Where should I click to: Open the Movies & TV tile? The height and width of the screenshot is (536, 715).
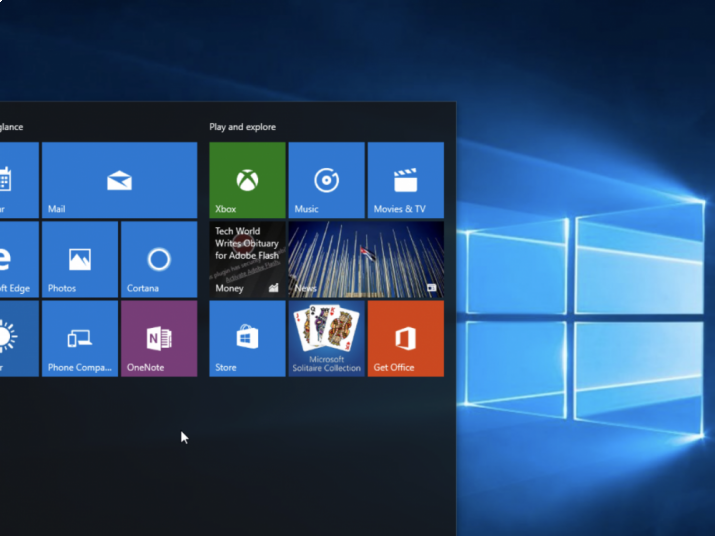coord(406,180)
